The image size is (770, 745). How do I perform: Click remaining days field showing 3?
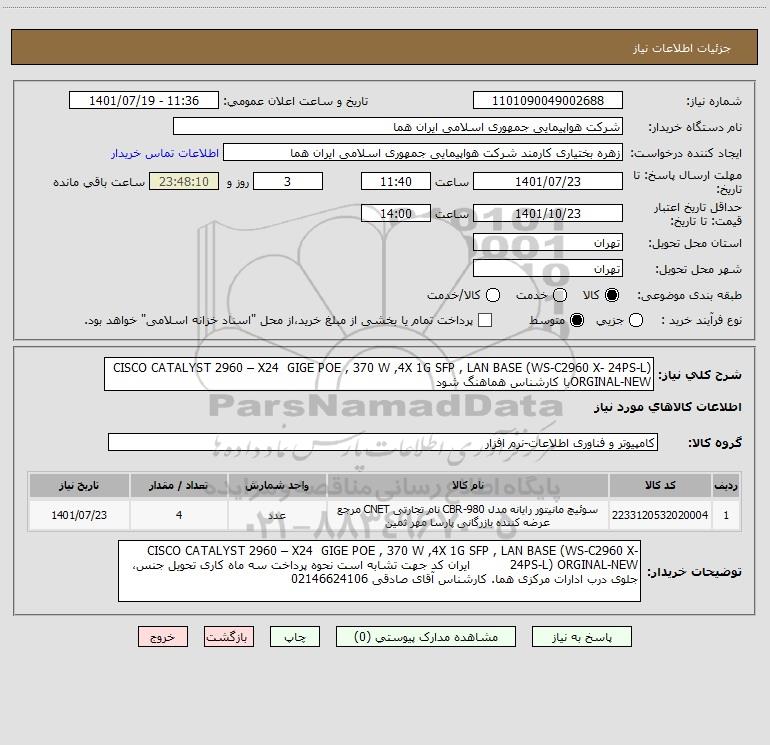[x=288, y=182]
